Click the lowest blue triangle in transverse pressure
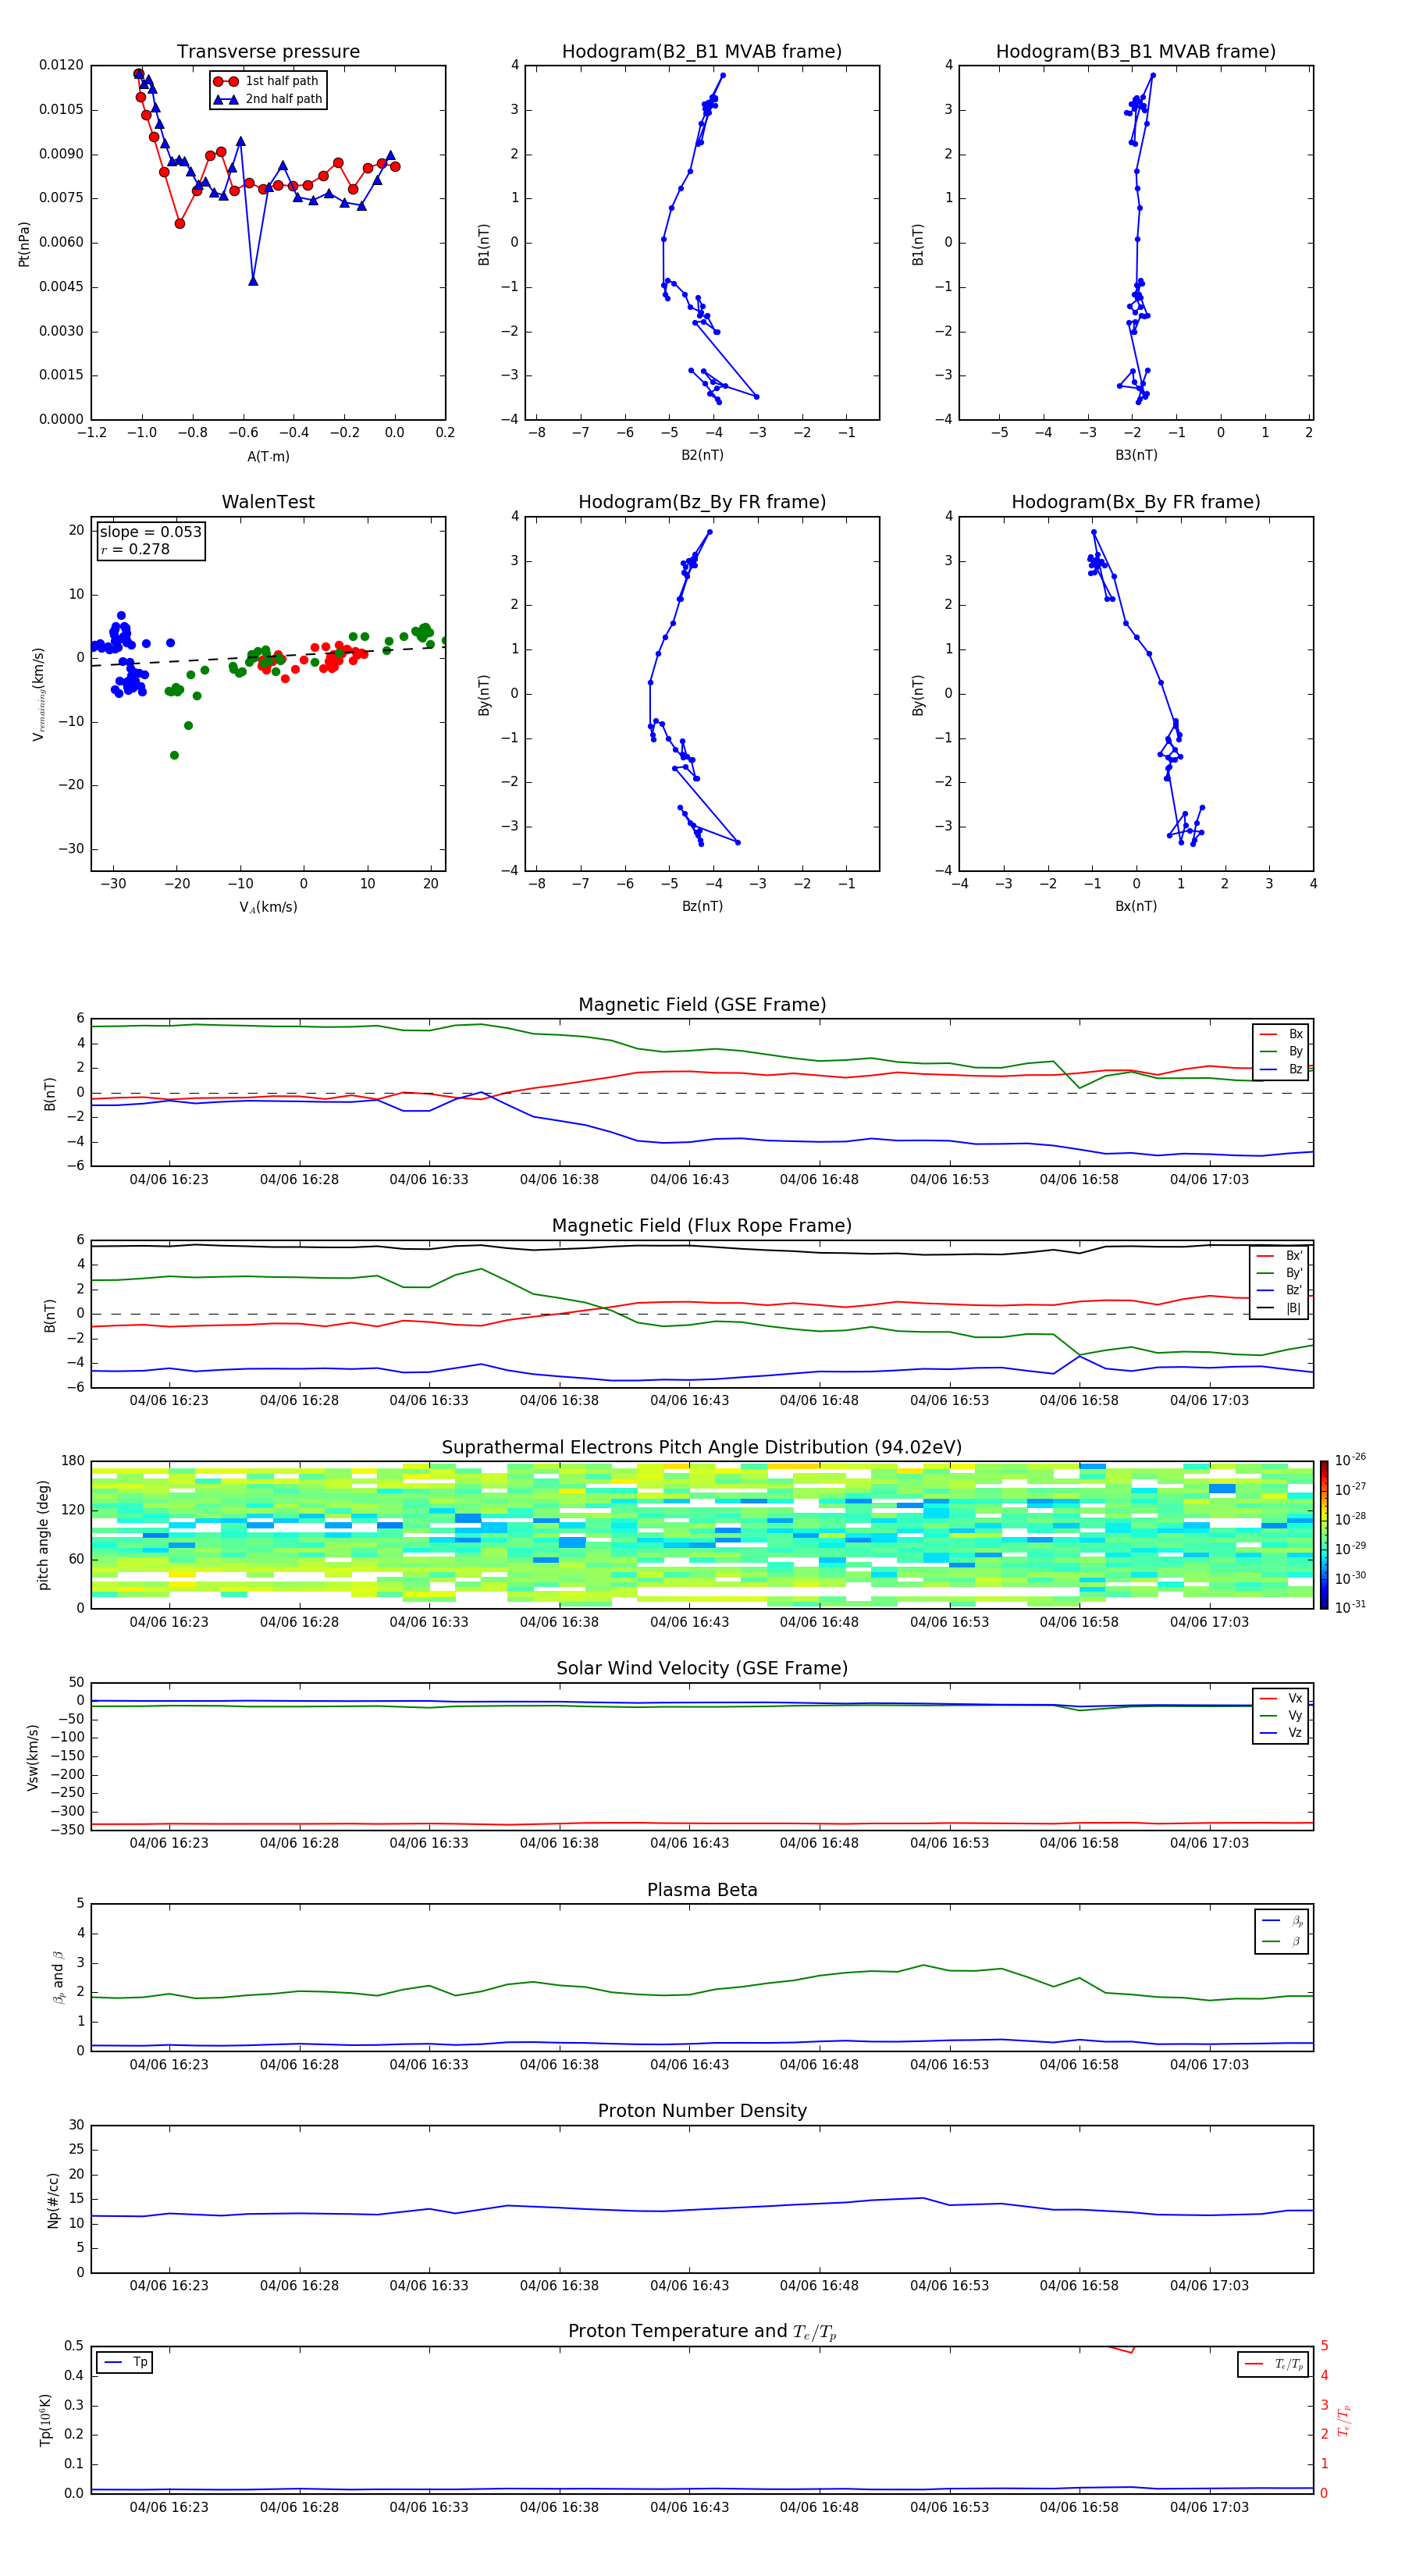Viewport: 1405px width, 2576px height. (x=253, y=281)
